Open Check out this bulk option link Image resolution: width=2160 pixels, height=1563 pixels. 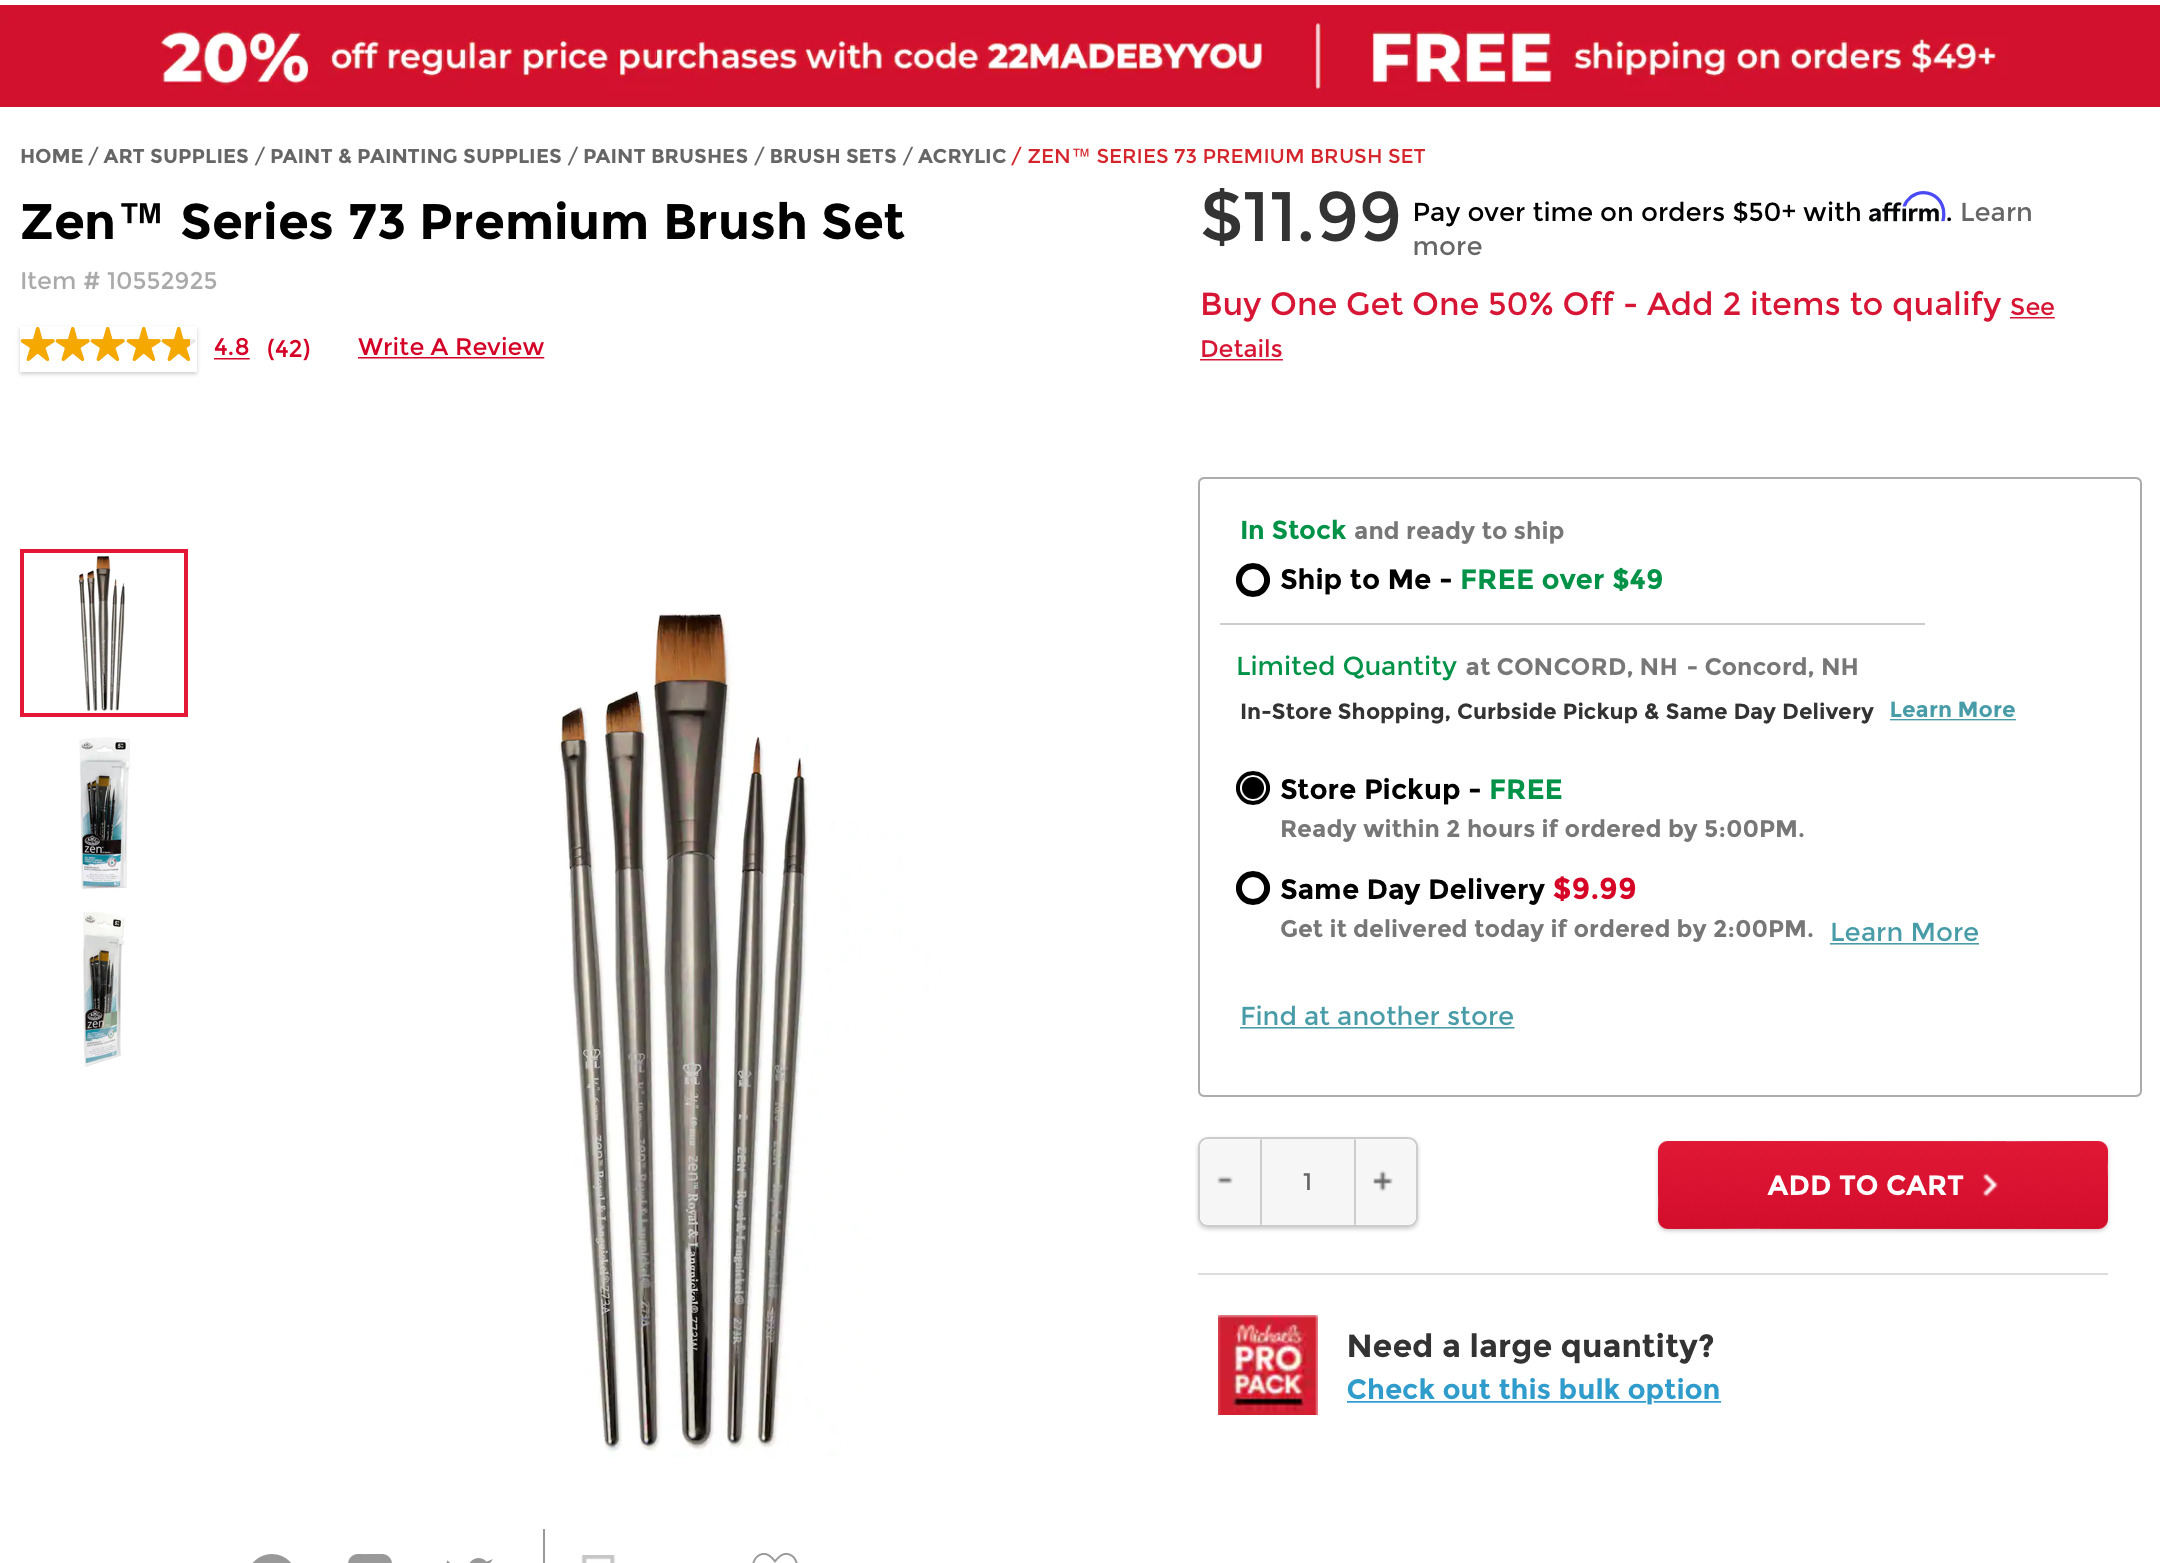(x=1533, y=1390)
